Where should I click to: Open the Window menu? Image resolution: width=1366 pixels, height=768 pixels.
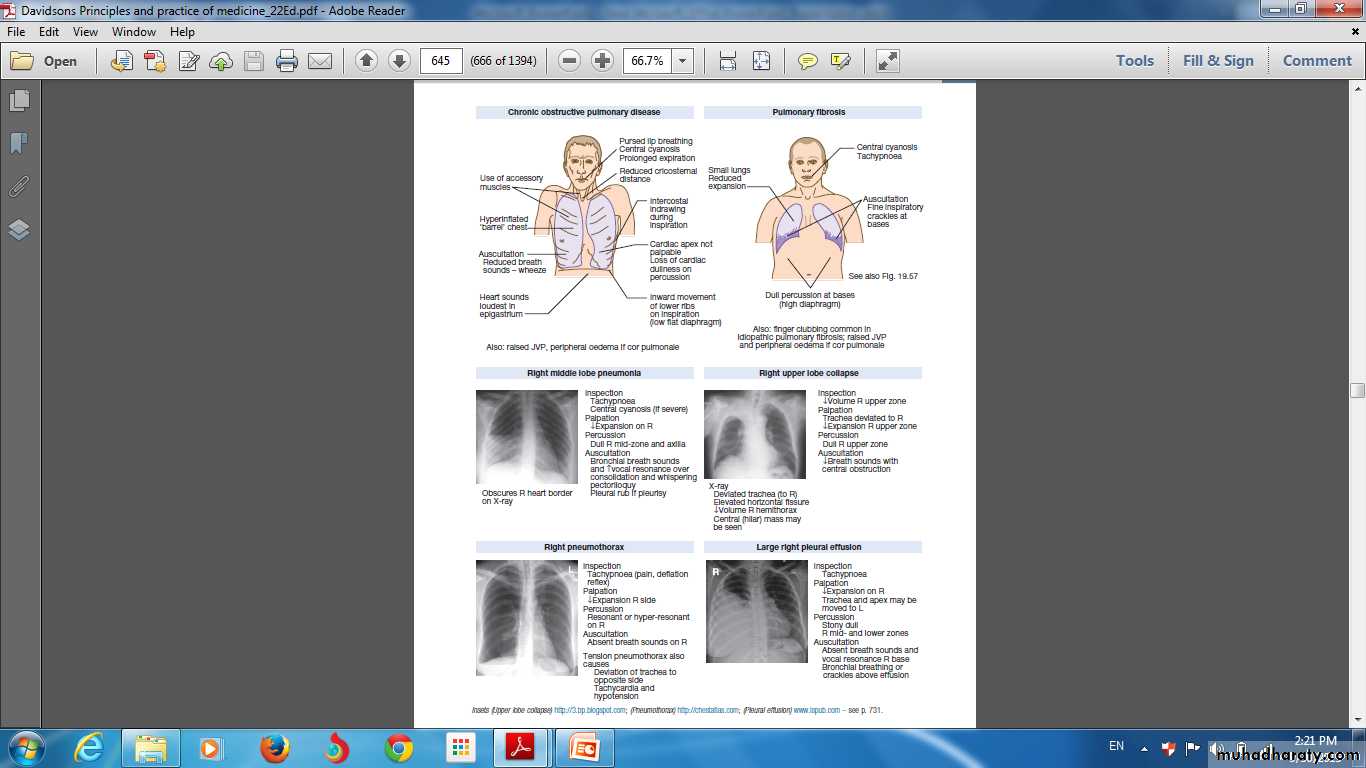[133, 32]
